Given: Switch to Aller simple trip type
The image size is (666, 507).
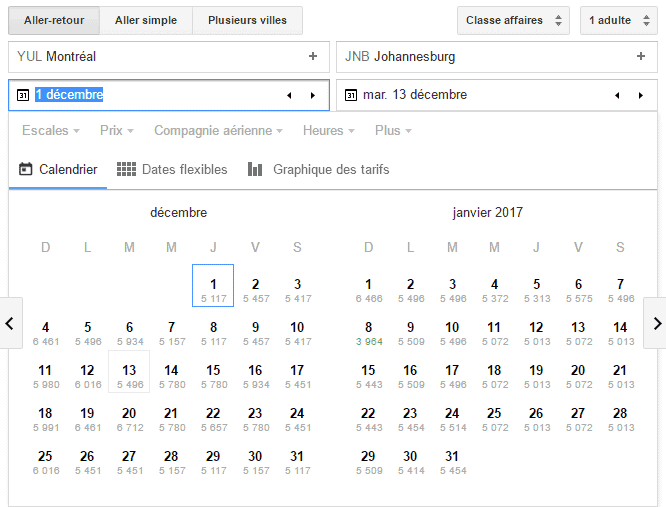Looking at the screenshot, I should (146, 20).
